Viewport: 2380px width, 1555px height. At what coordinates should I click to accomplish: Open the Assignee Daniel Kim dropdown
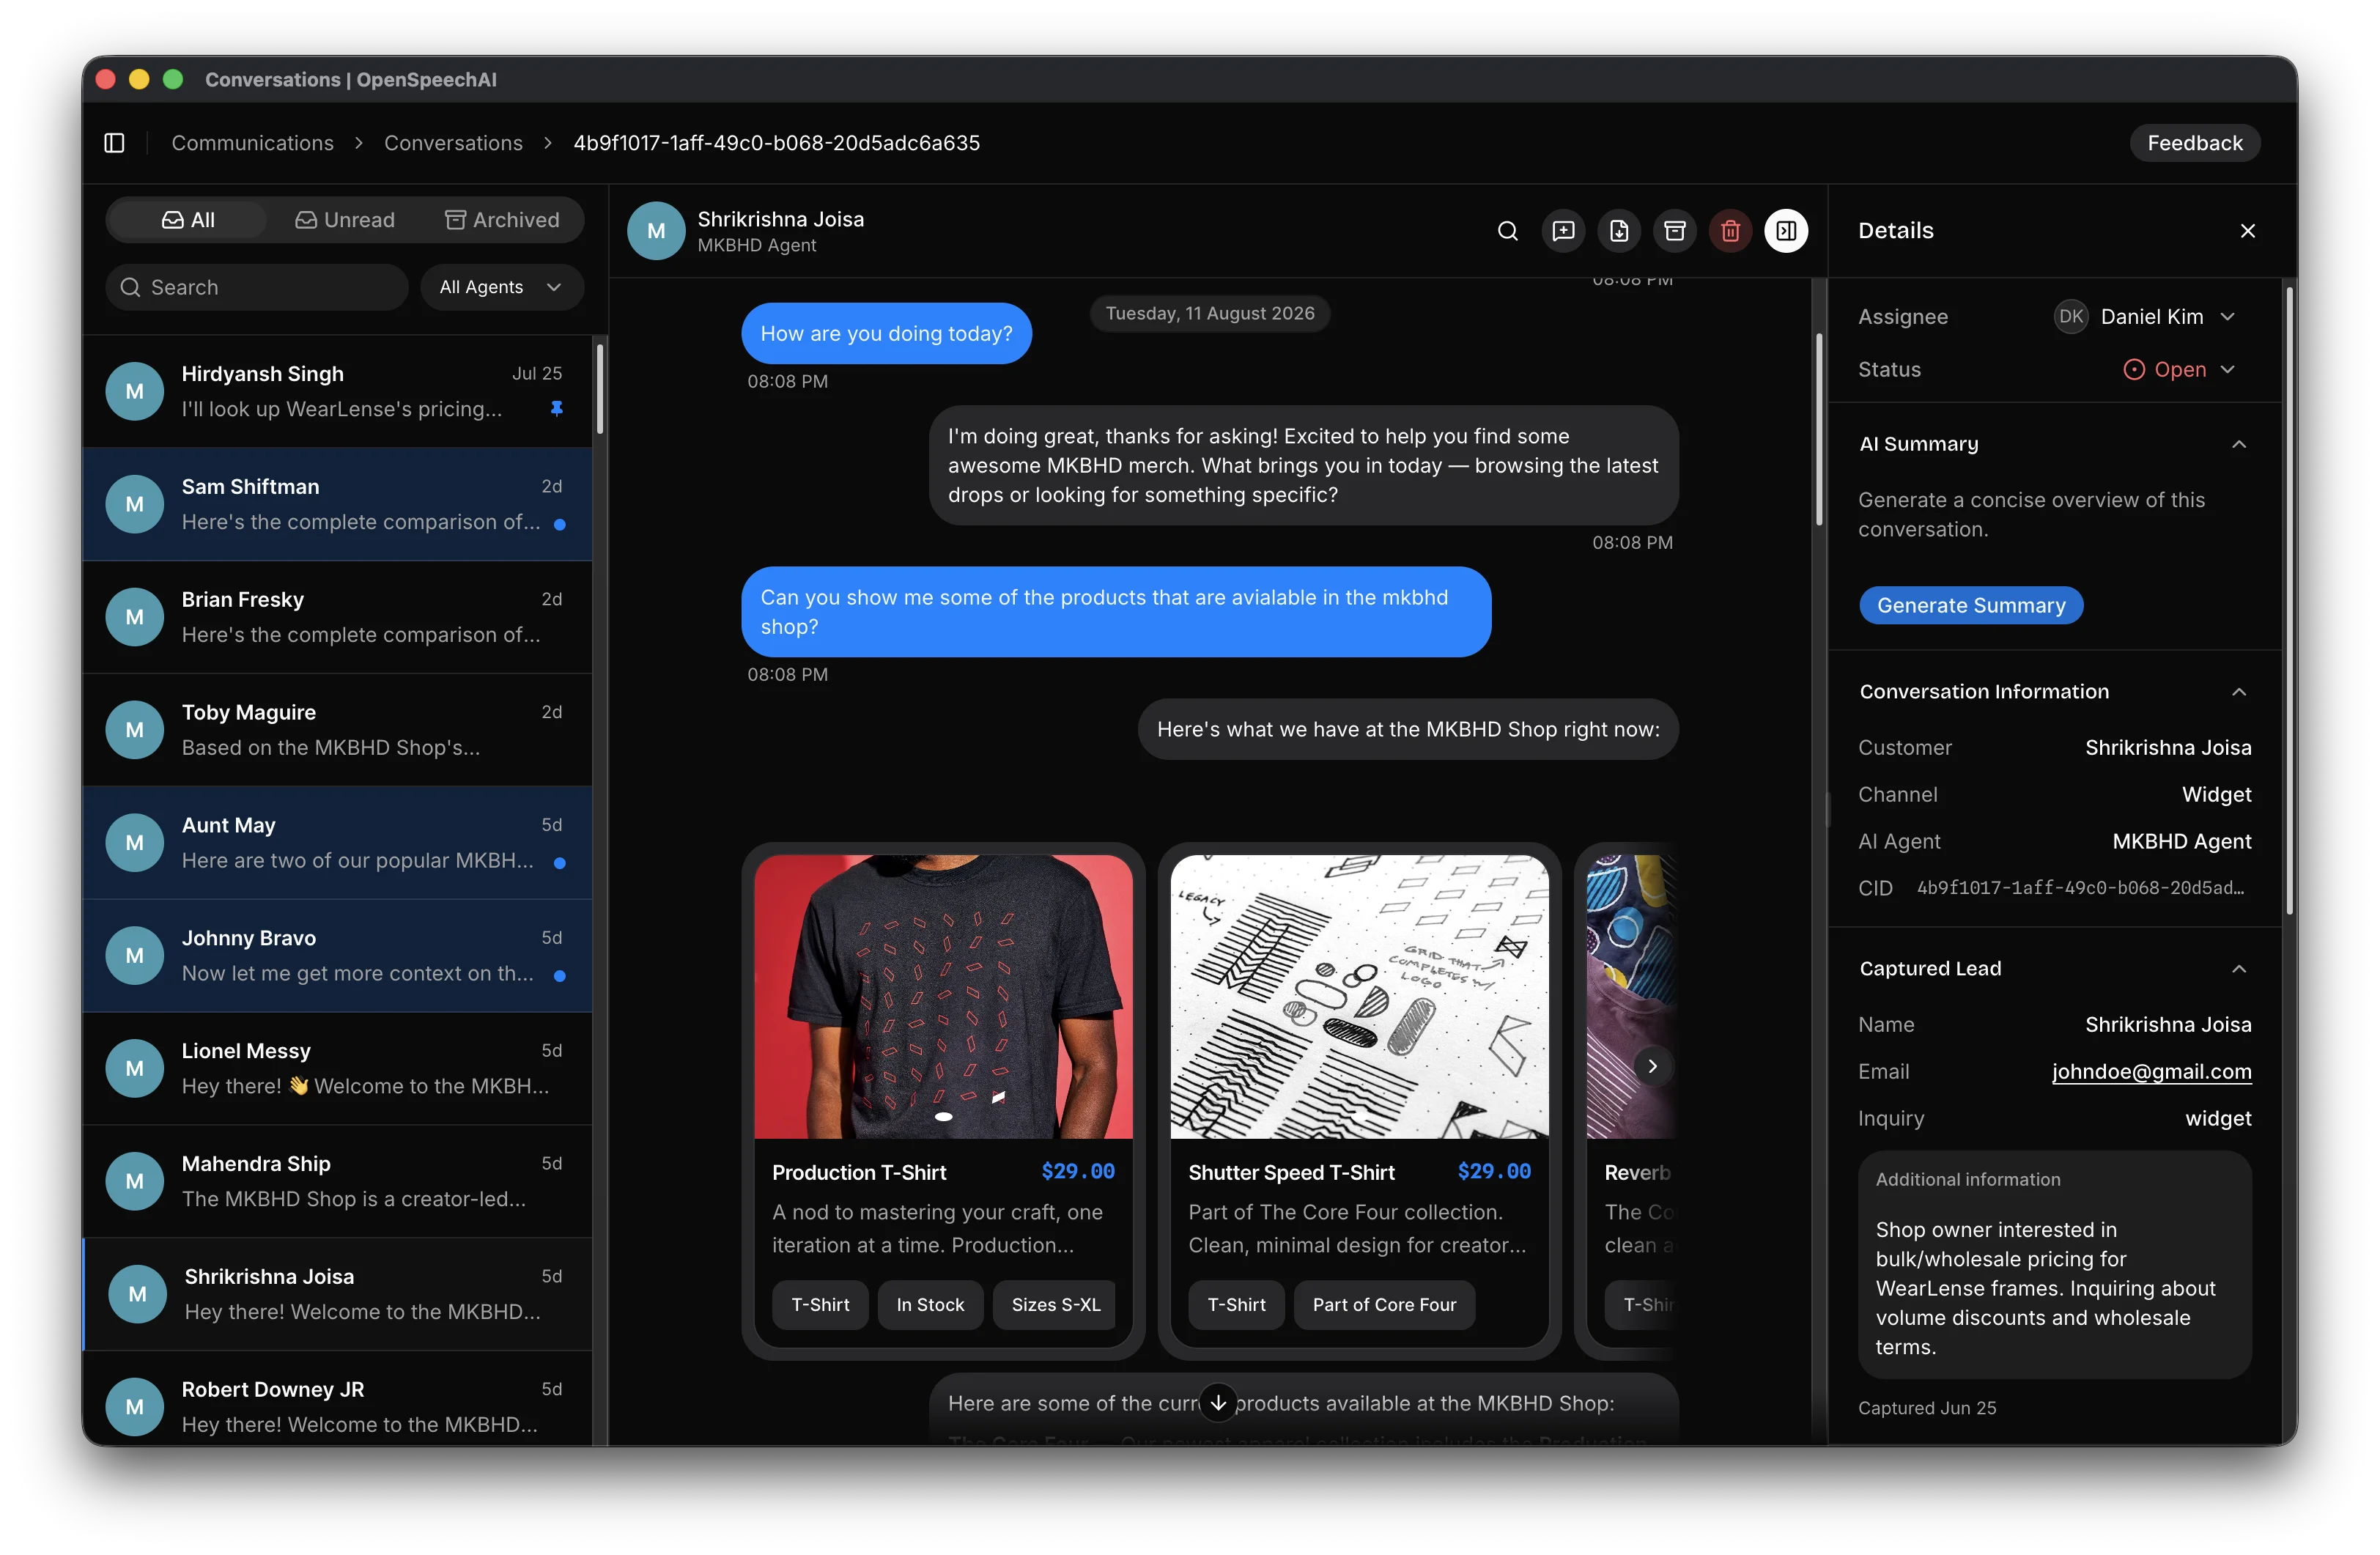click(2145, 317)
